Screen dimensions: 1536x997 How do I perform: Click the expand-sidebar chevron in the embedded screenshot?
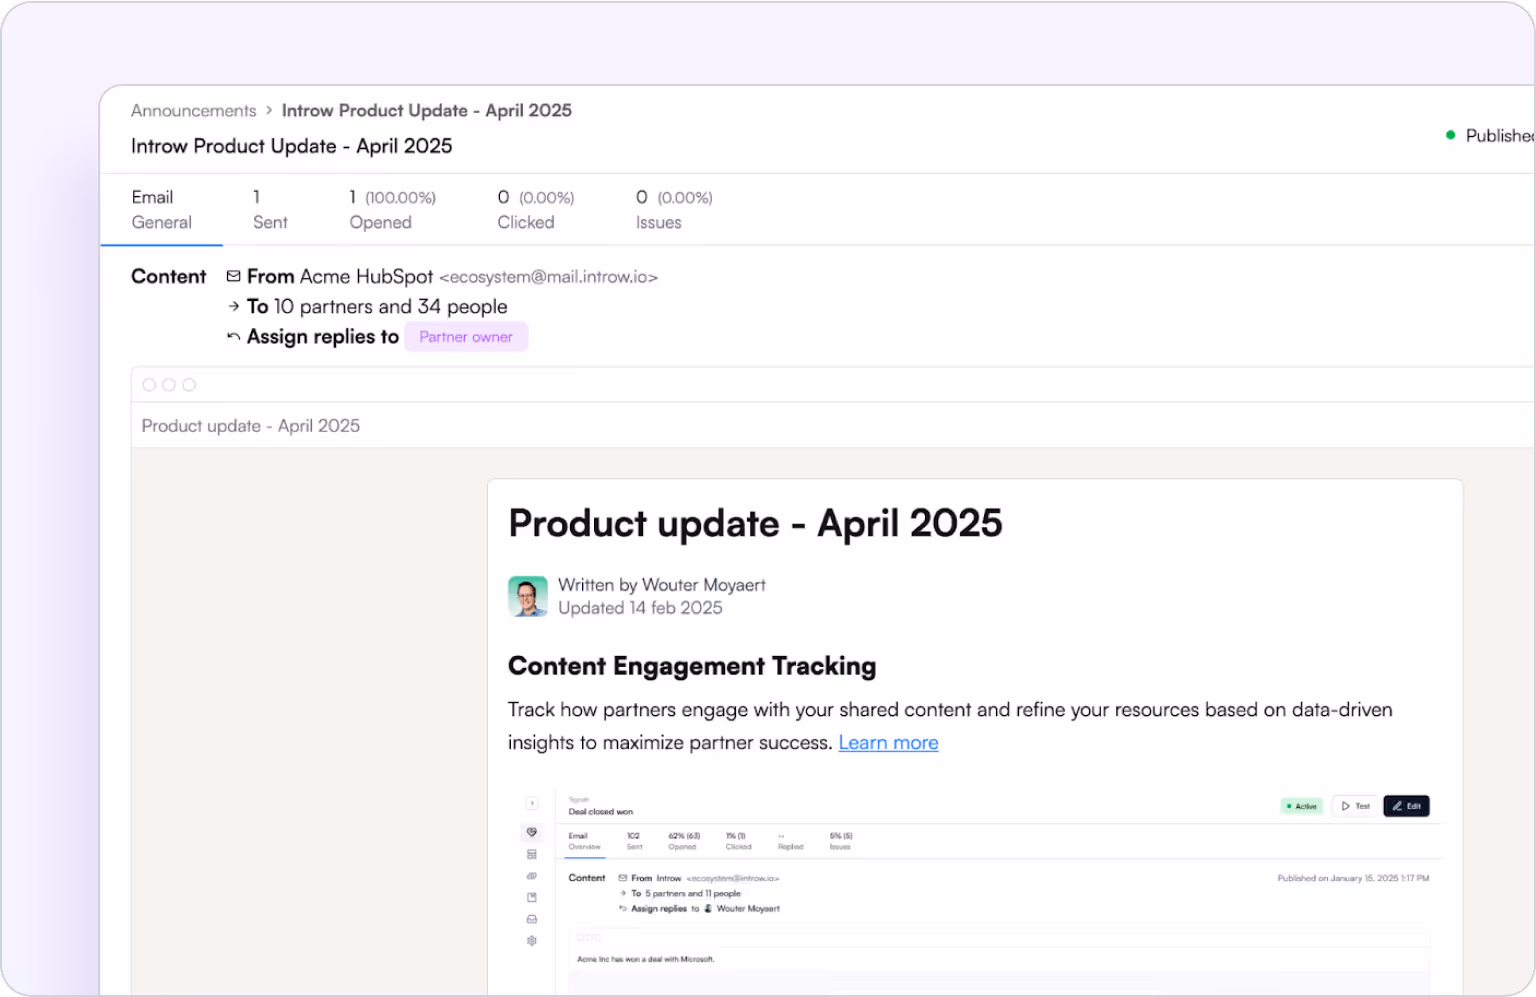point(532,803)
